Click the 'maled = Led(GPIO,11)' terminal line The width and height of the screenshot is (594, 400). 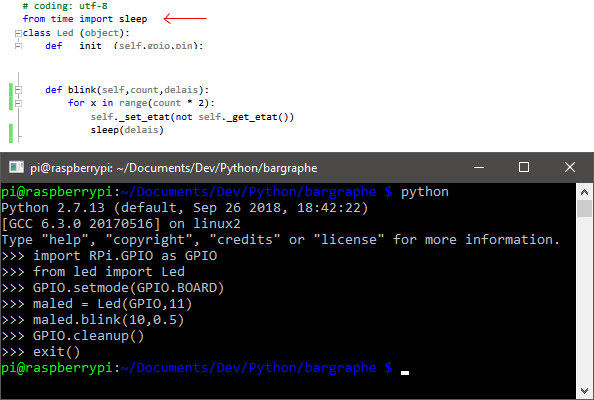pyautogui.click(x=113, y=304)
